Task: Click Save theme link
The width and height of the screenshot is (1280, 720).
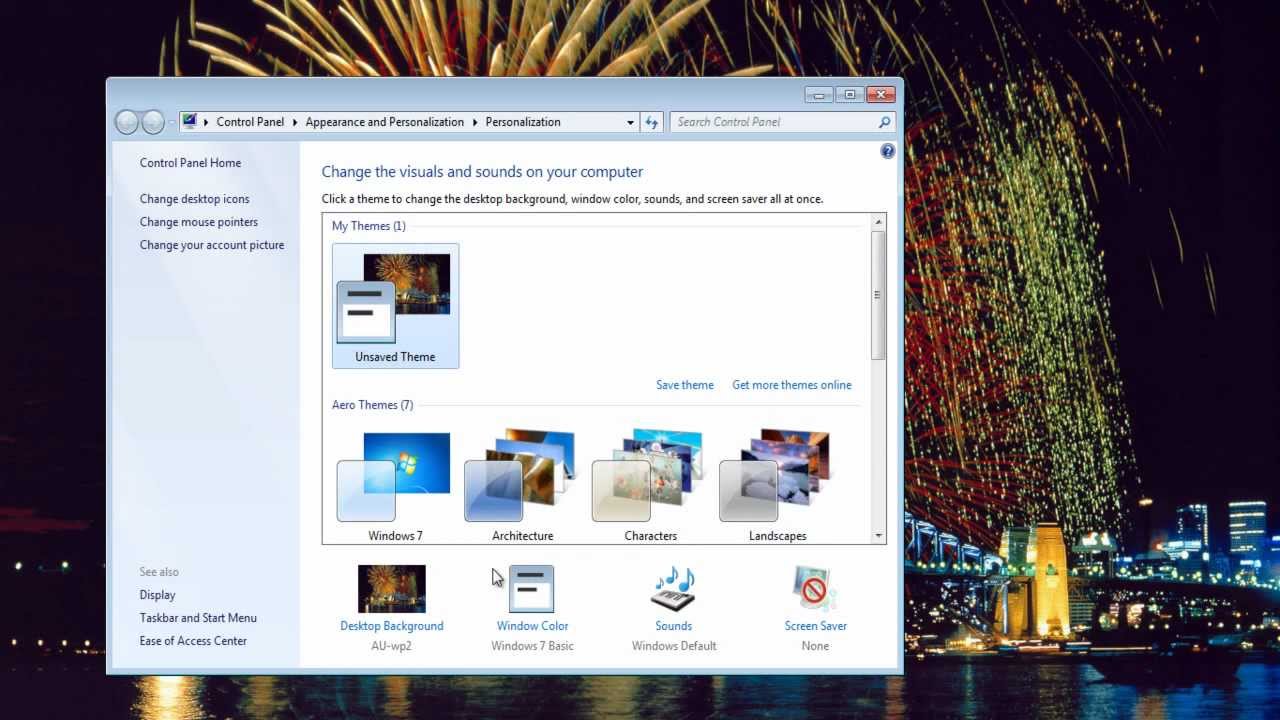Action: [x=685, y=385]
